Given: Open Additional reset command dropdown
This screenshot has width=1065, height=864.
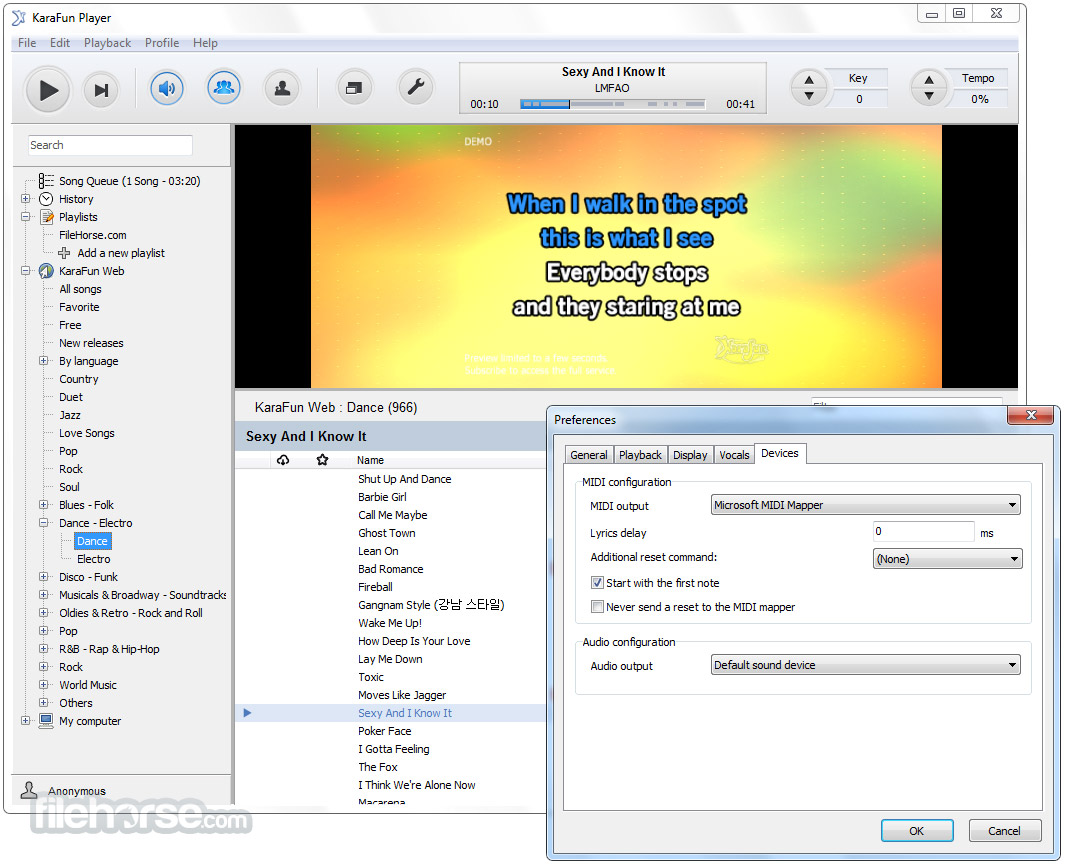Looking at the screenshot, I should point(947,559).
